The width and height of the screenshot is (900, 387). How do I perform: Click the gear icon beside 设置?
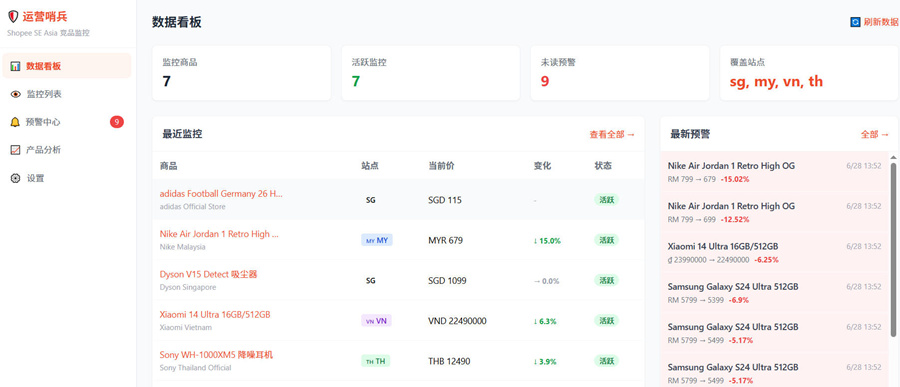pos(15,178)
